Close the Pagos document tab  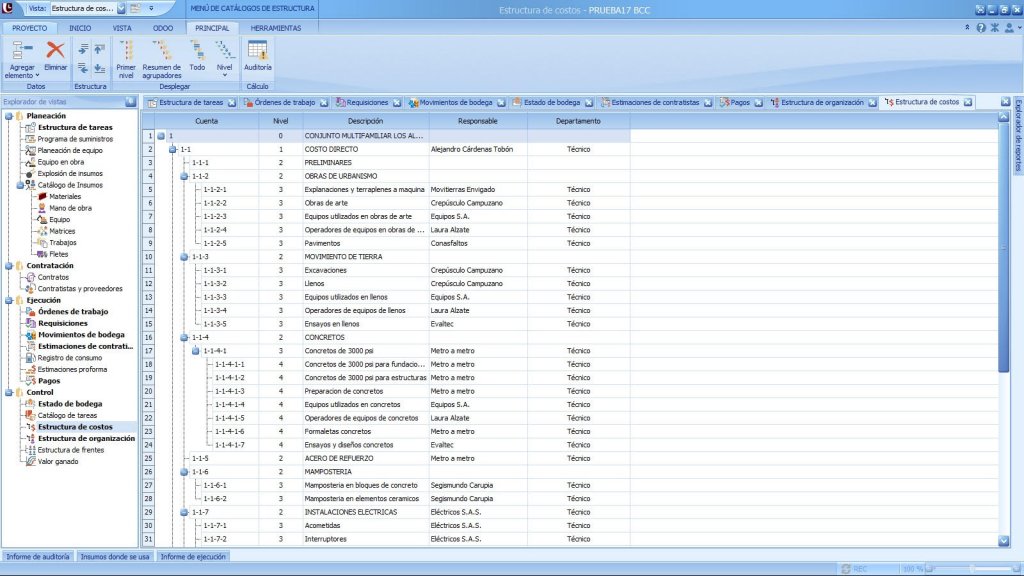click(760, 102)
